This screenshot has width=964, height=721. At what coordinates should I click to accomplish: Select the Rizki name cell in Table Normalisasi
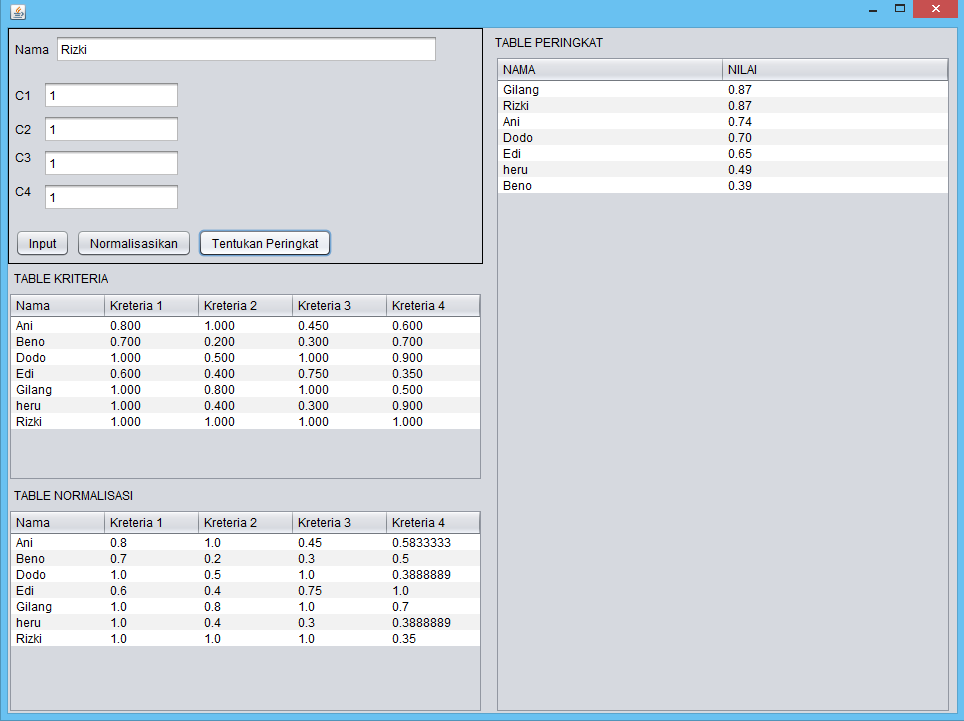(58, 639)
